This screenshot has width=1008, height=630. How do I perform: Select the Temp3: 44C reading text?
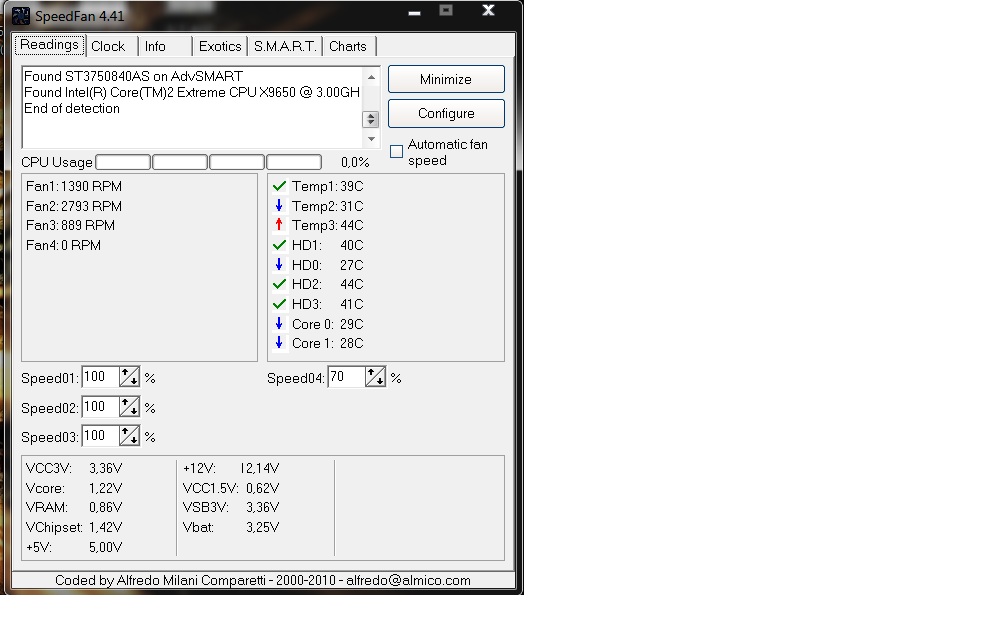[327, 226]
